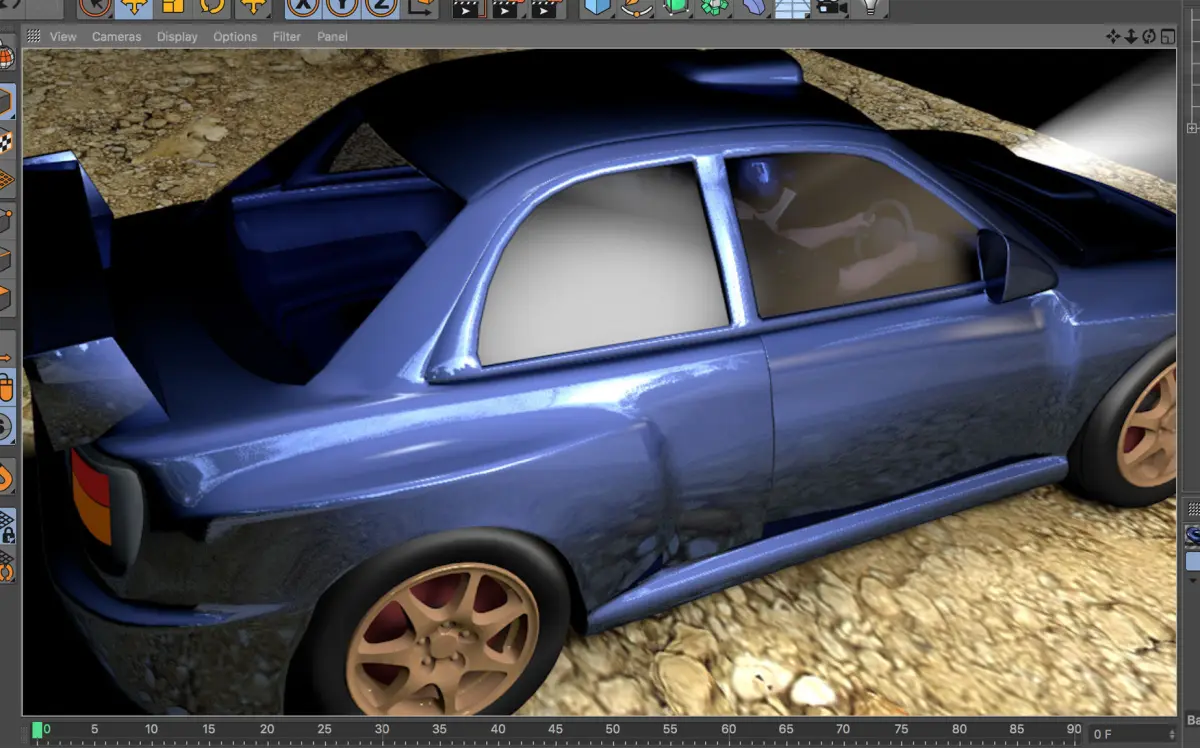
Task: Select the Live Selection arrow tool
Action: tap(95, 7)
